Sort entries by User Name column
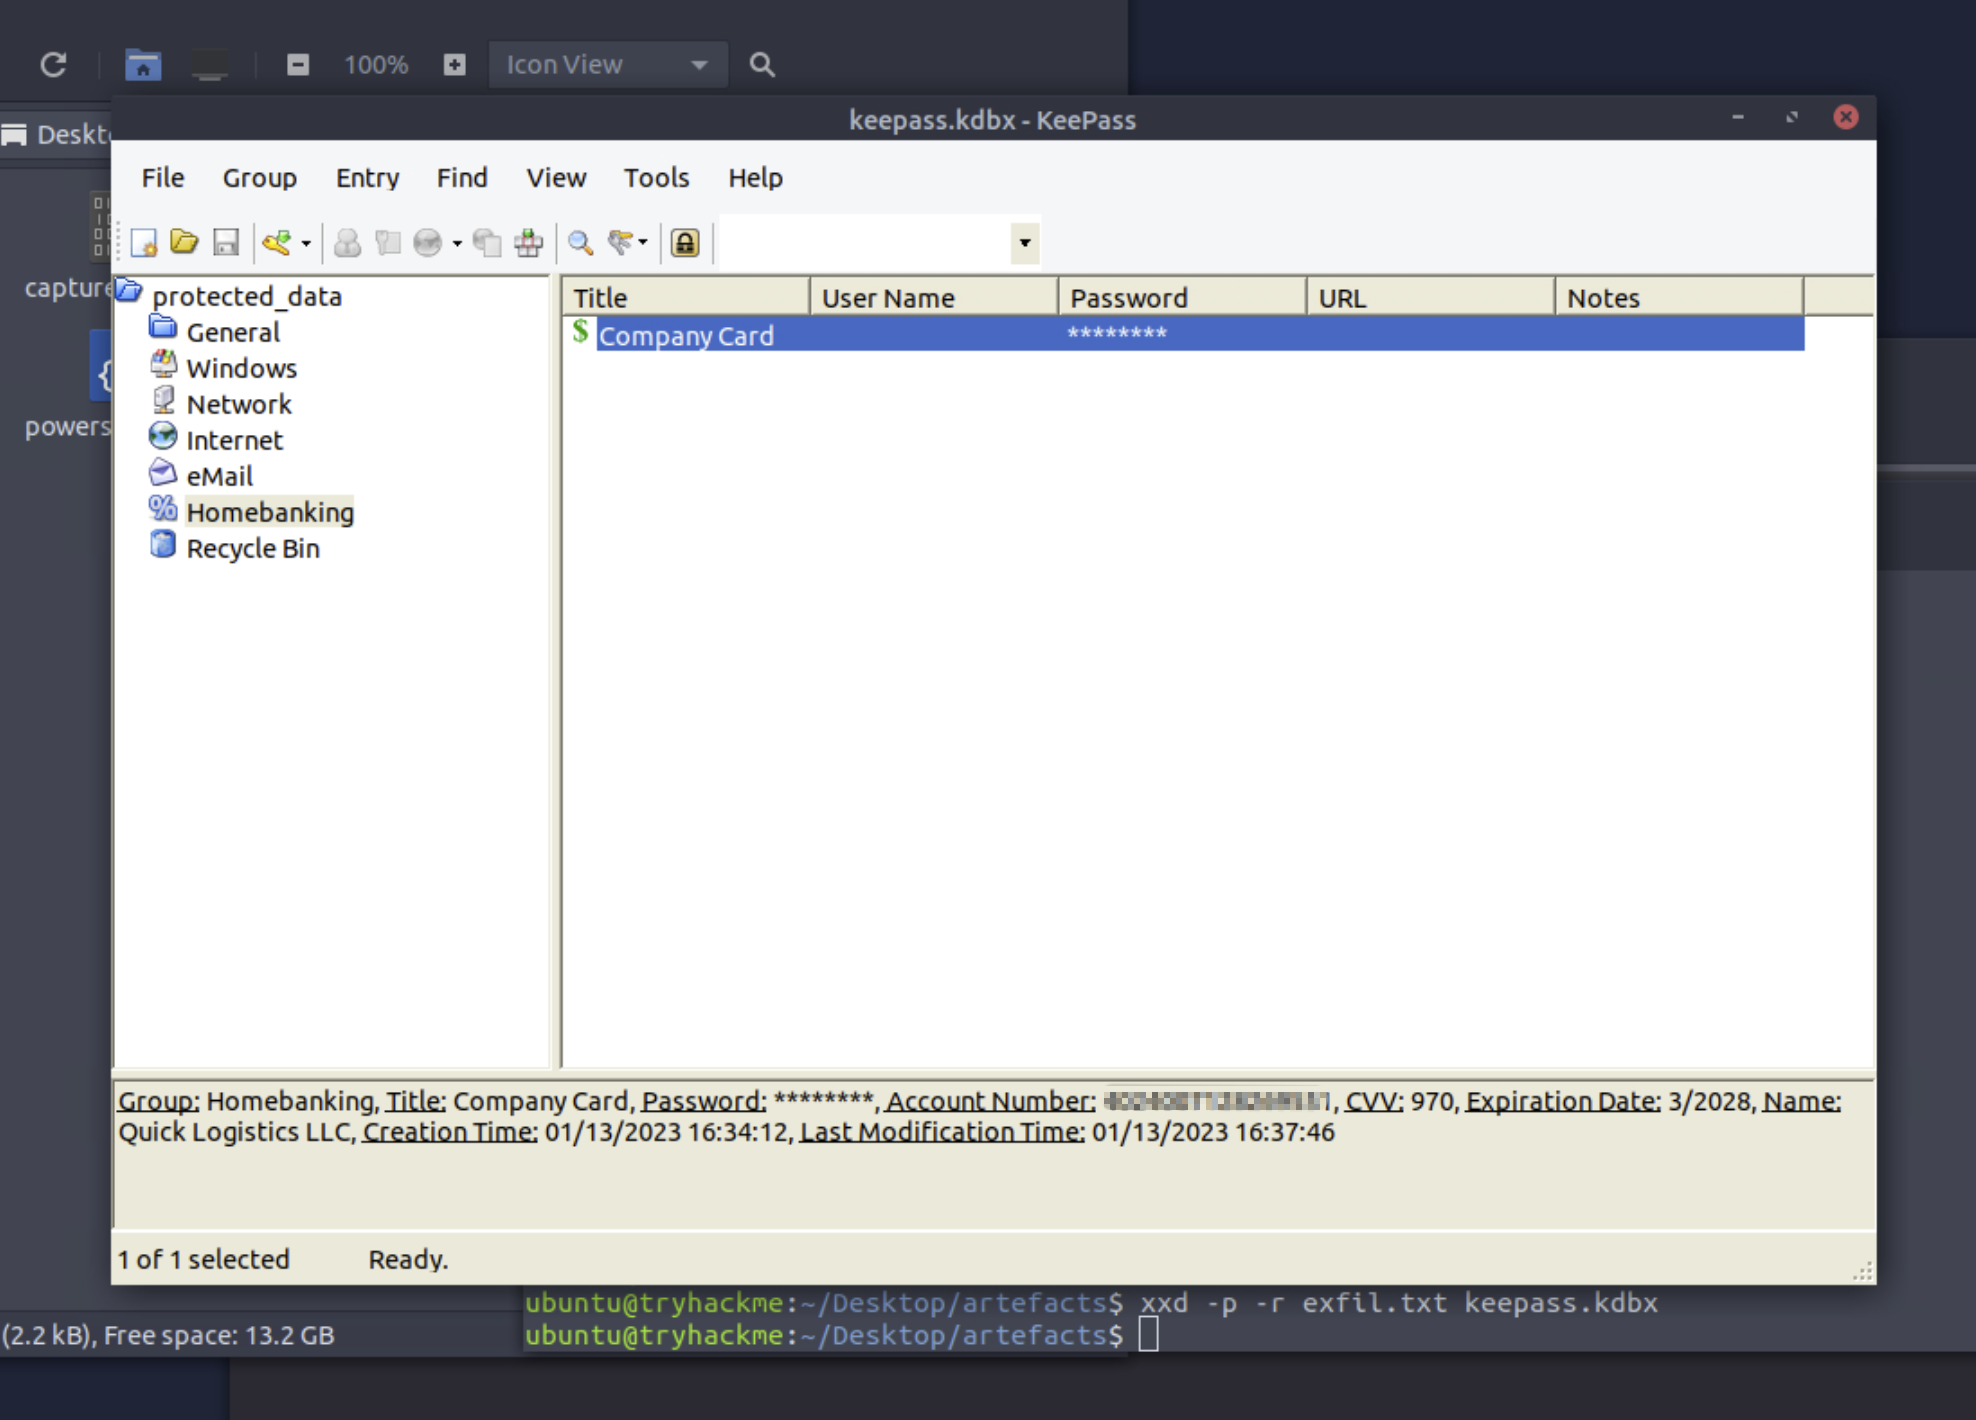This screenshot has width=1976, height=1420. tap(934, 297)
